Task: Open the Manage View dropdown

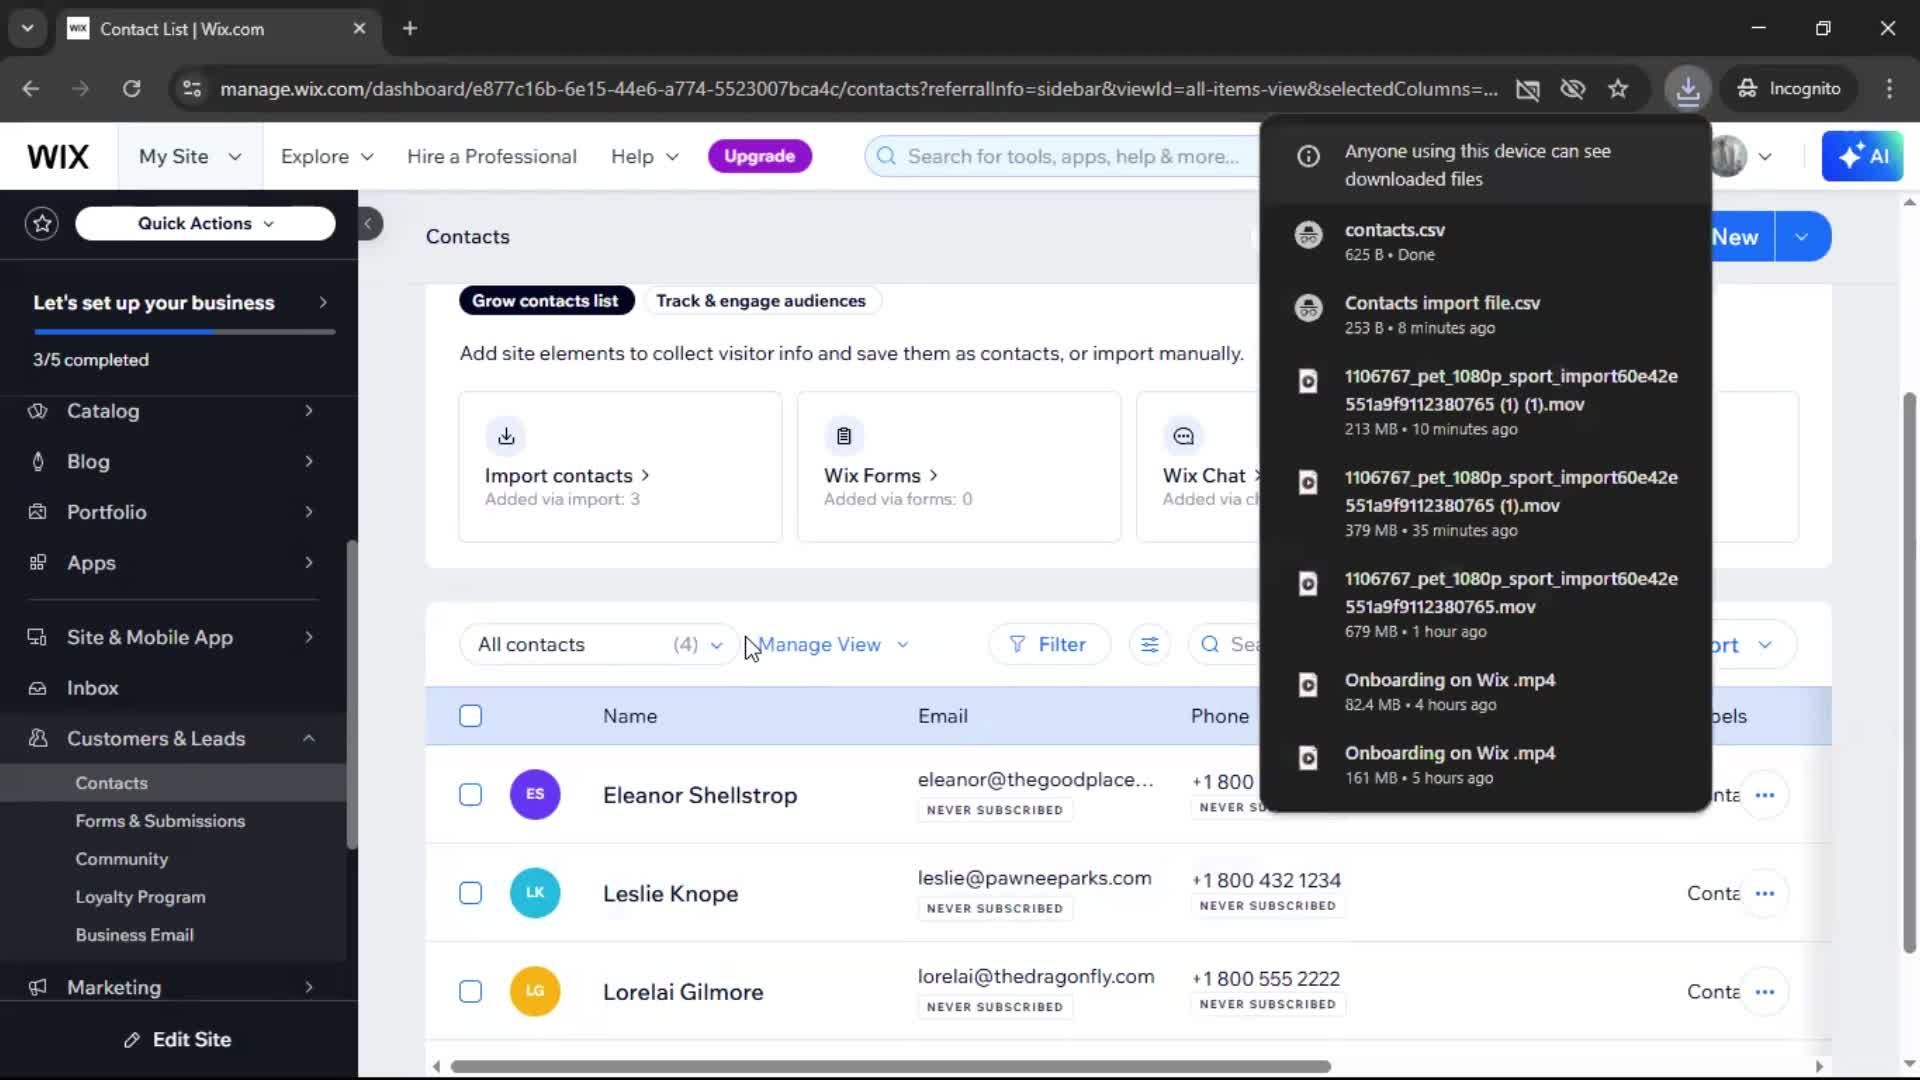Action: coord(833,645)
